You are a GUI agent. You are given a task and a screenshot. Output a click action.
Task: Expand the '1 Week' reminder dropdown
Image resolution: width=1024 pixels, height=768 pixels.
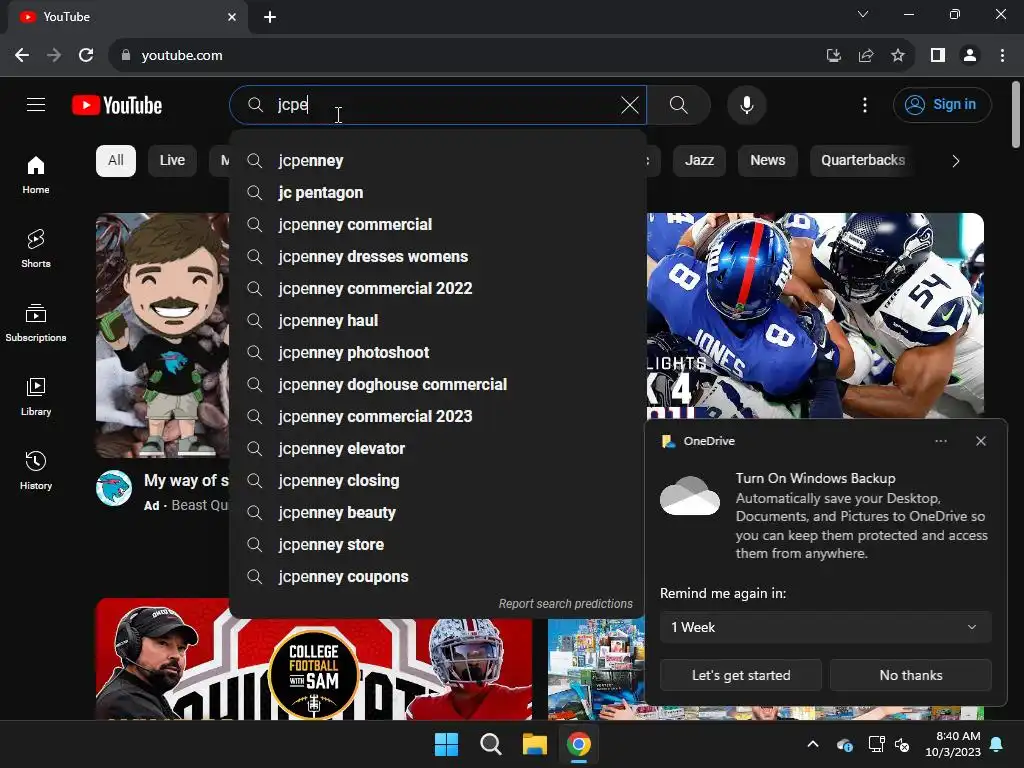(x=825, y=627)
